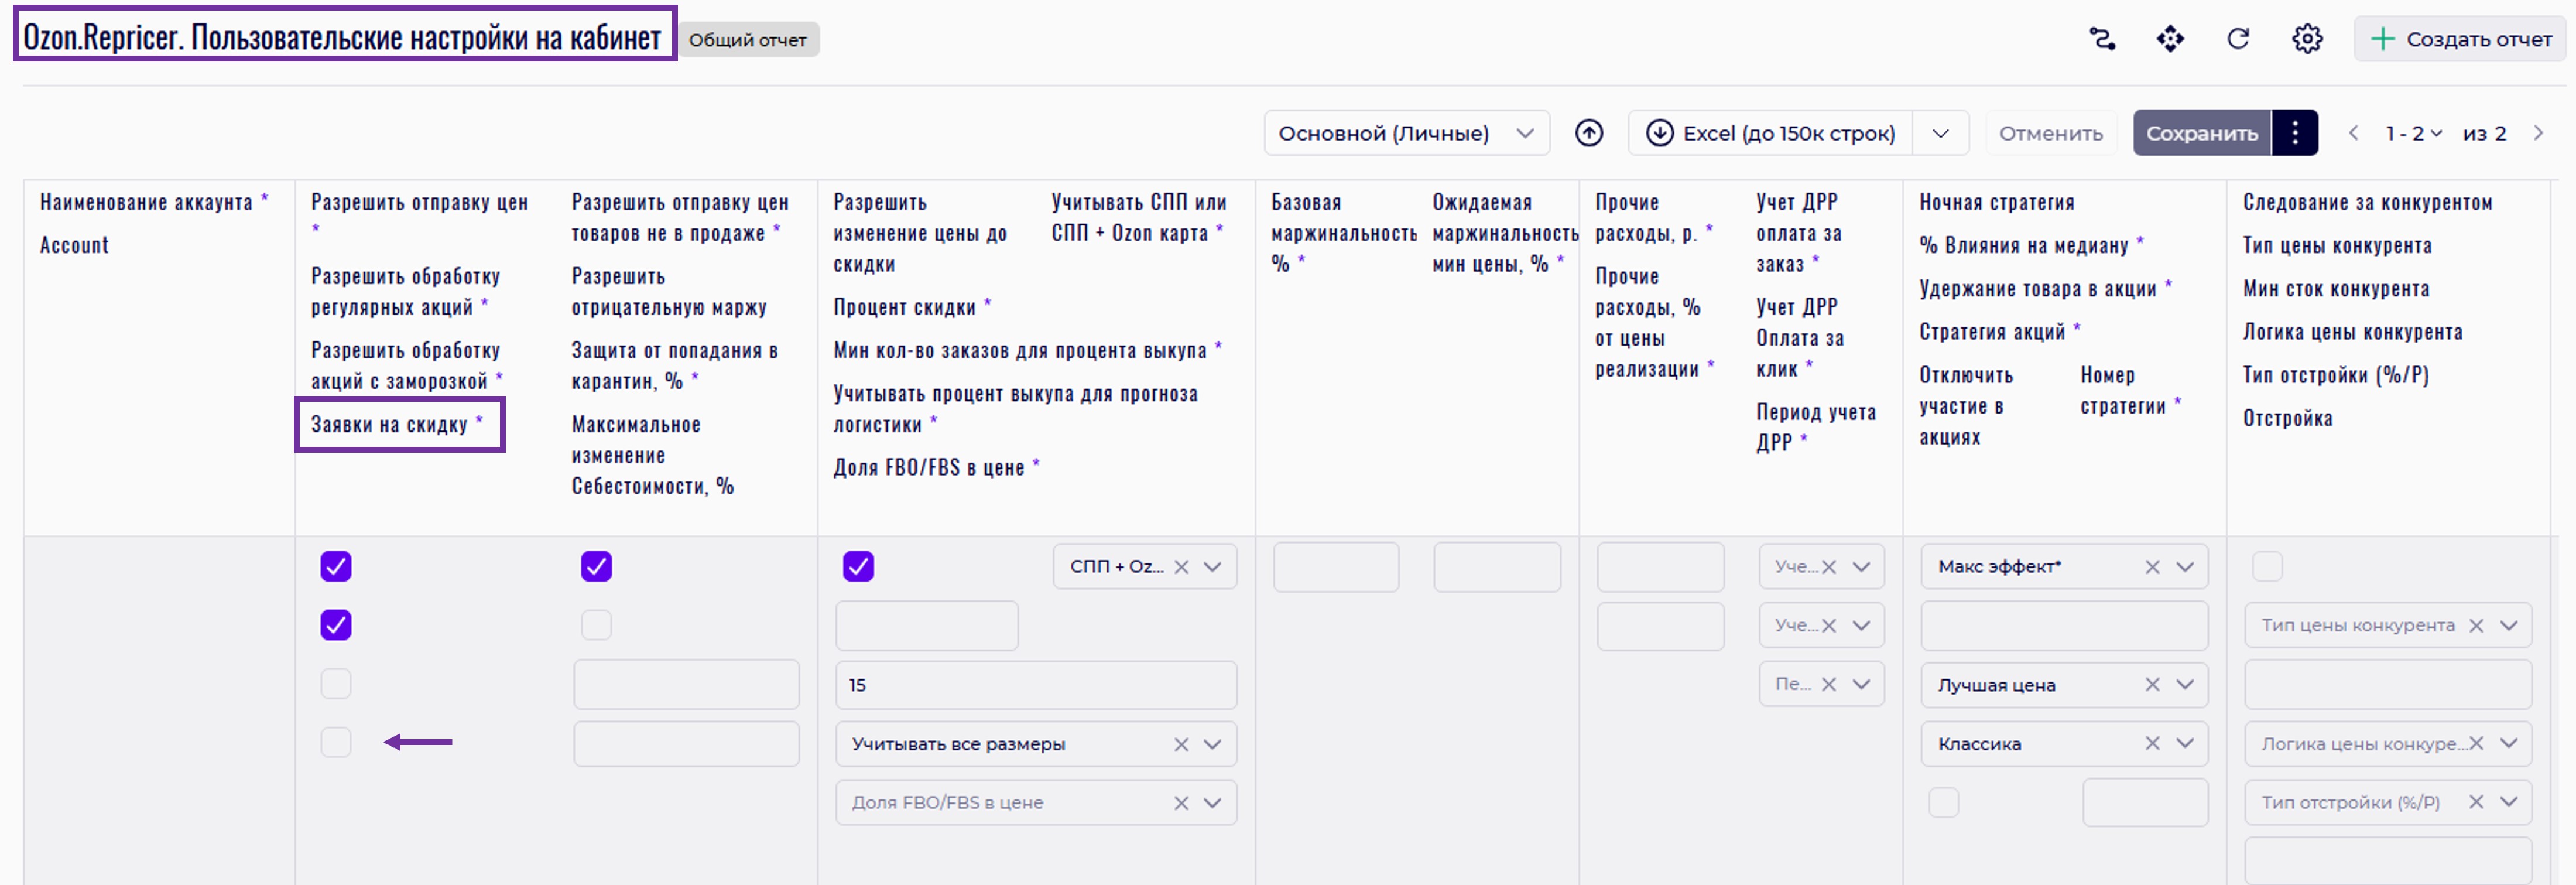The width and height of the screenshot is (2576, 885).
Task: Click the field containing value 15
Action: [x=1035, y=685]
